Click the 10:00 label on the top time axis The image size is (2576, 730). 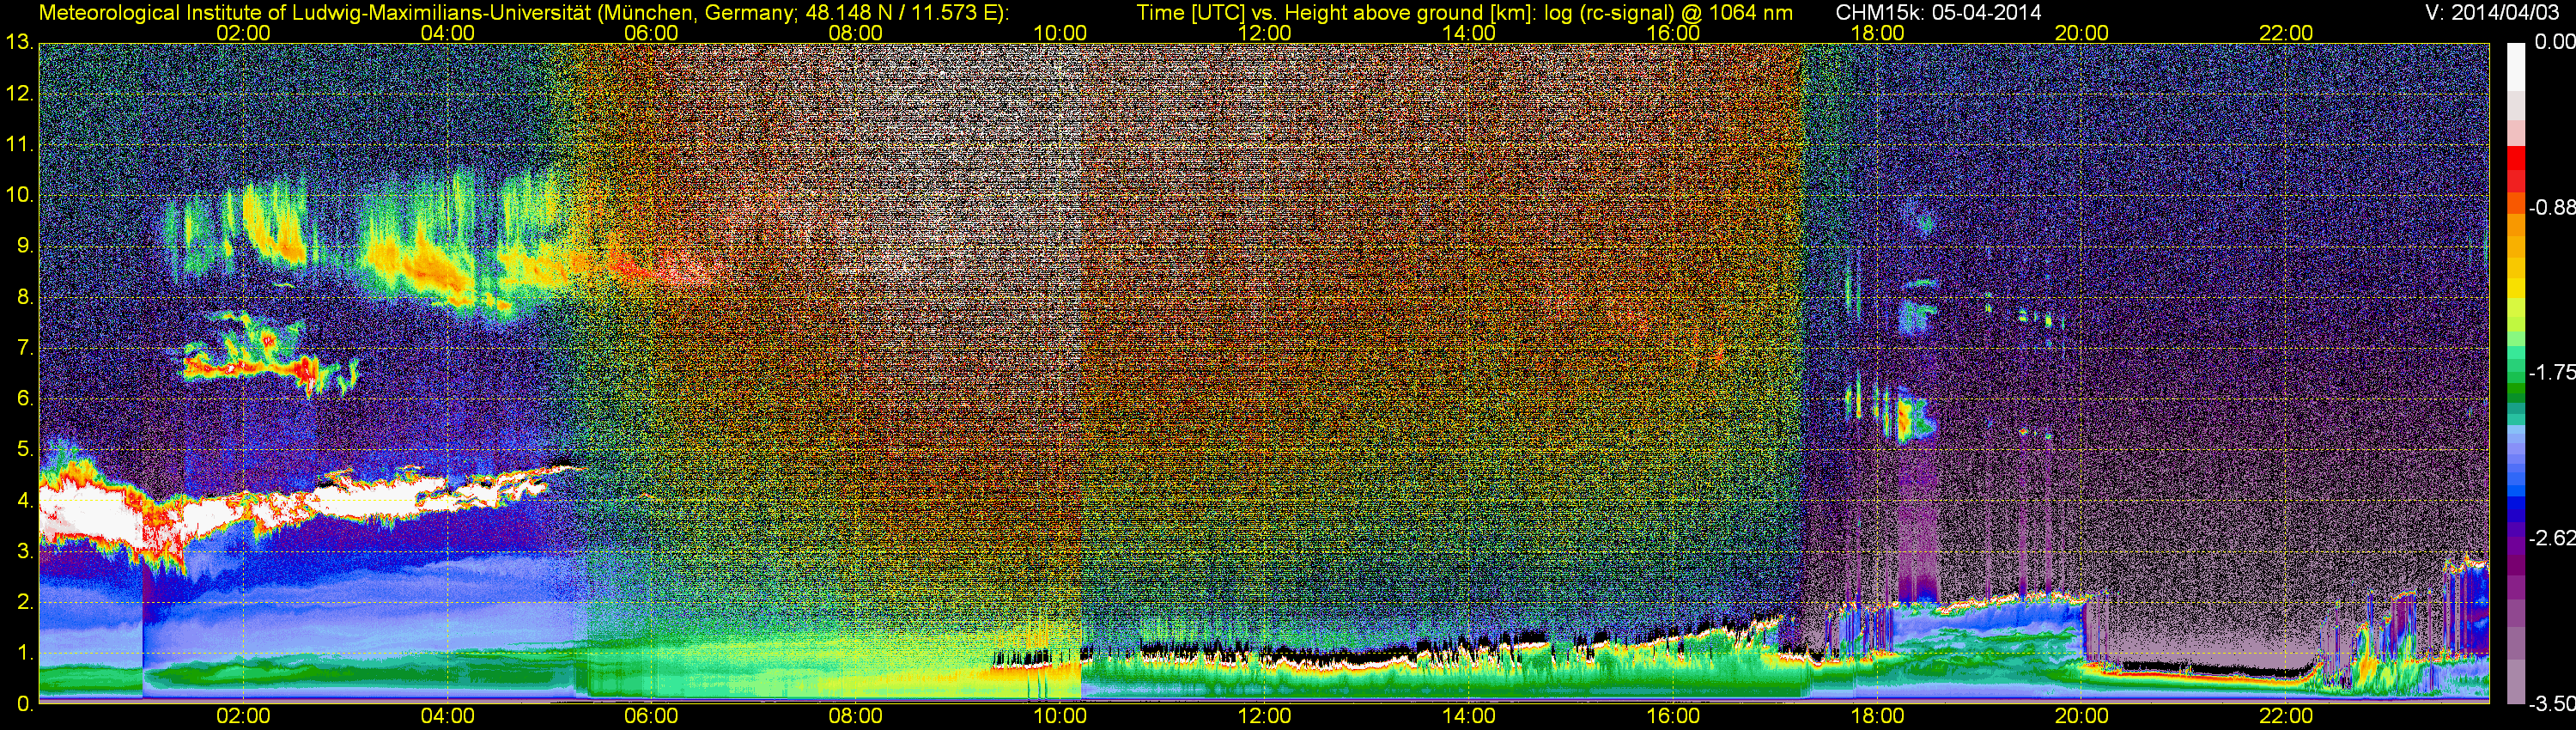tap(1060, 33)
